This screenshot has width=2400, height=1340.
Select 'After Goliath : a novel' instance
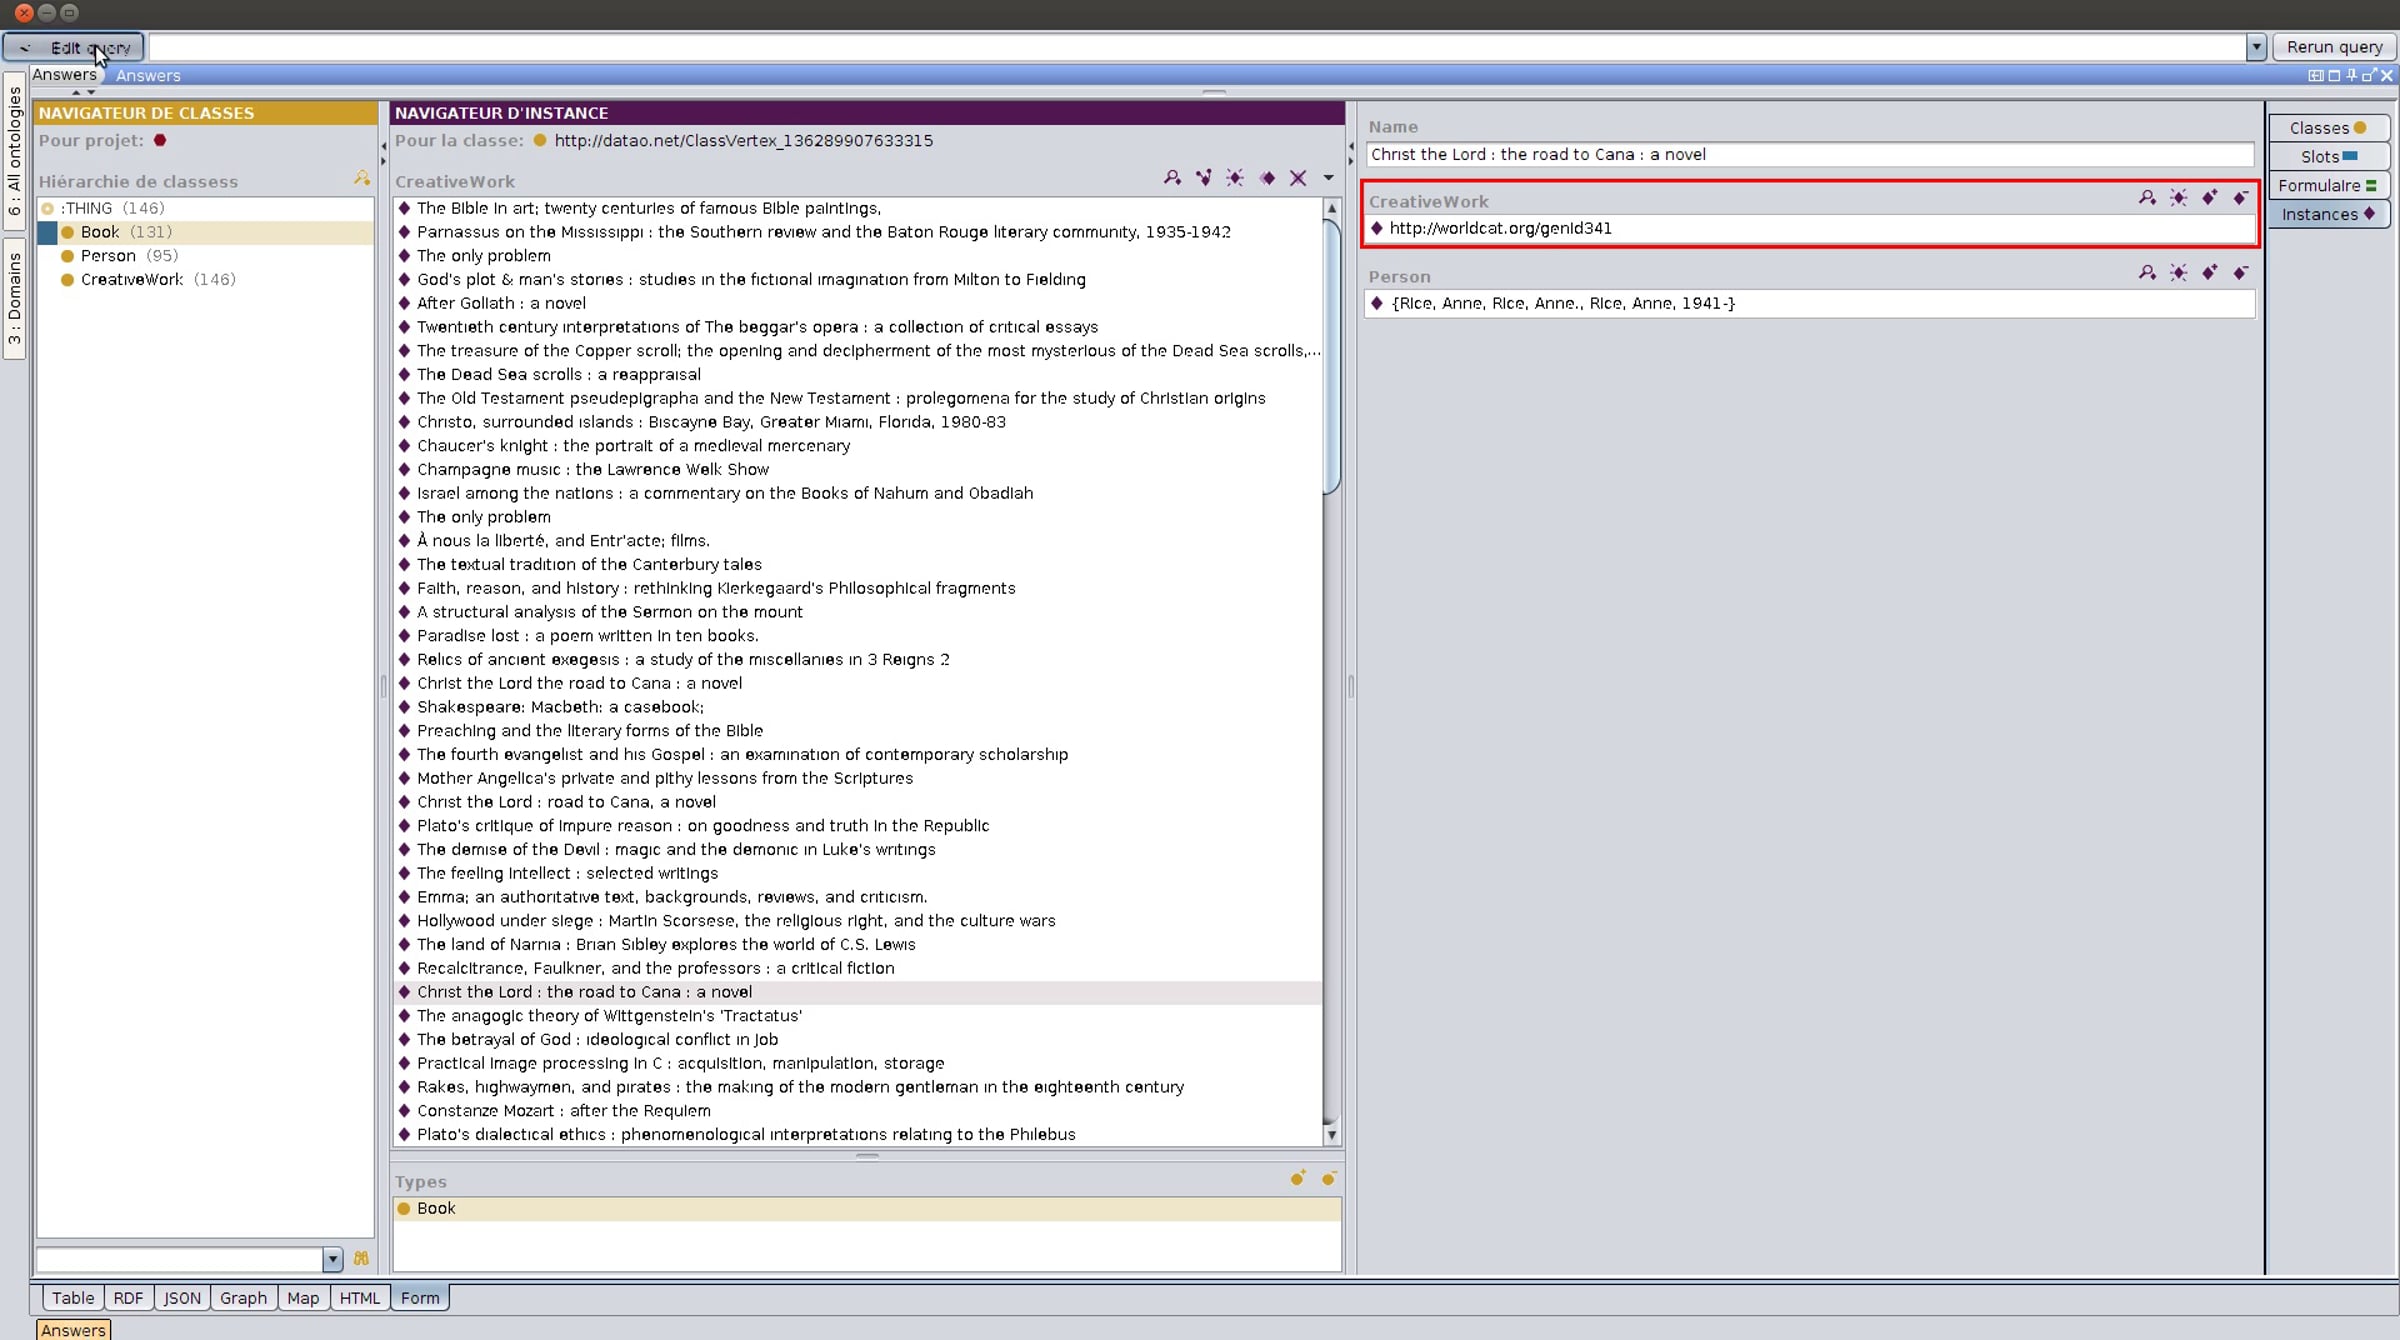501,303
